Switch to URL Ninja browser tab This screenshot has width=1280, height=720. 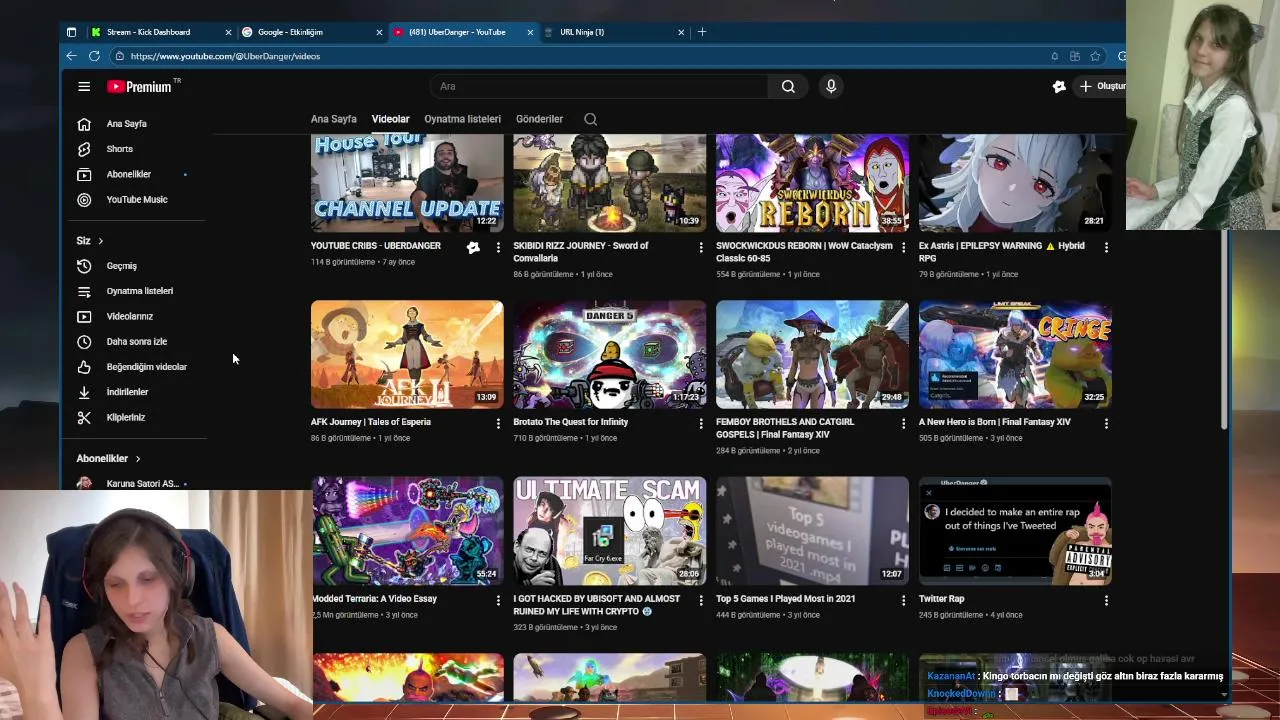582,32
